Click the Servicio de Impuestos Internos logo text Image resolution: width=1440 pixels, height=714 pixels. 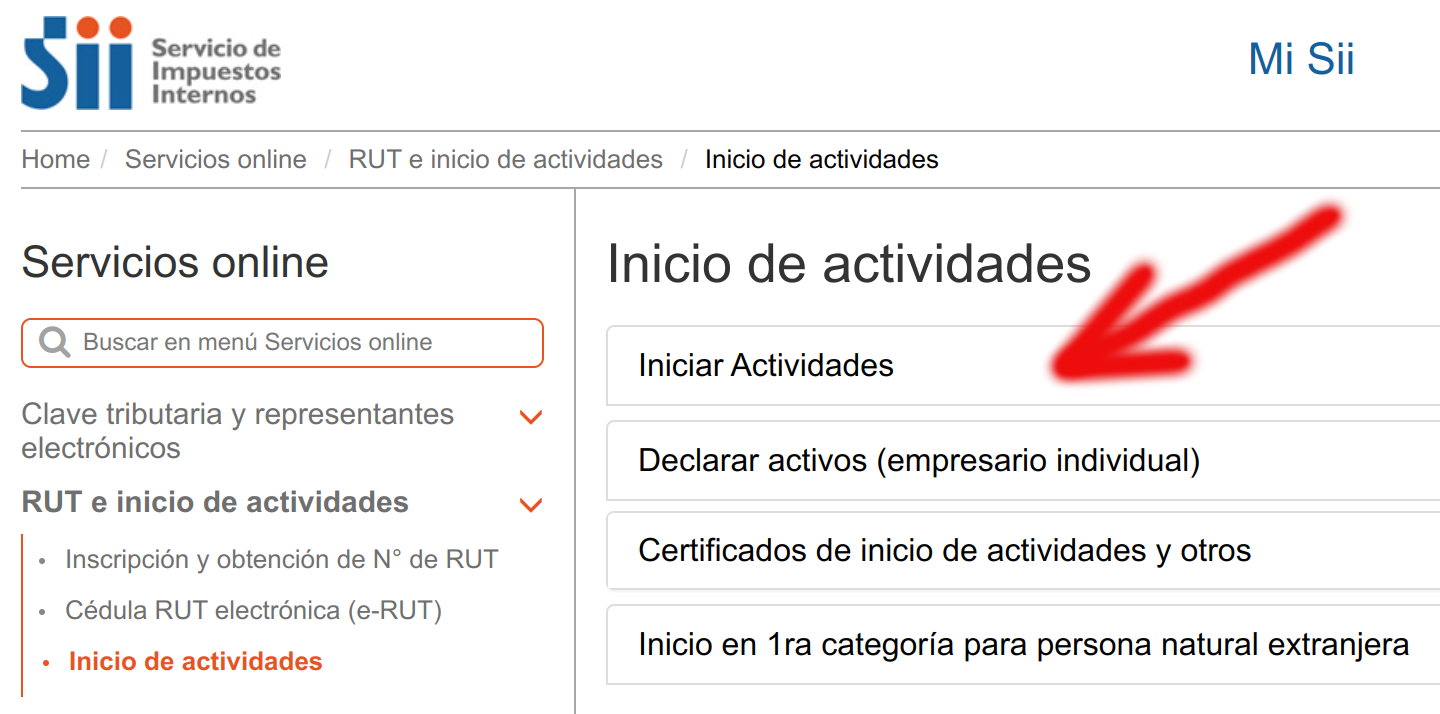coord(215,72)
